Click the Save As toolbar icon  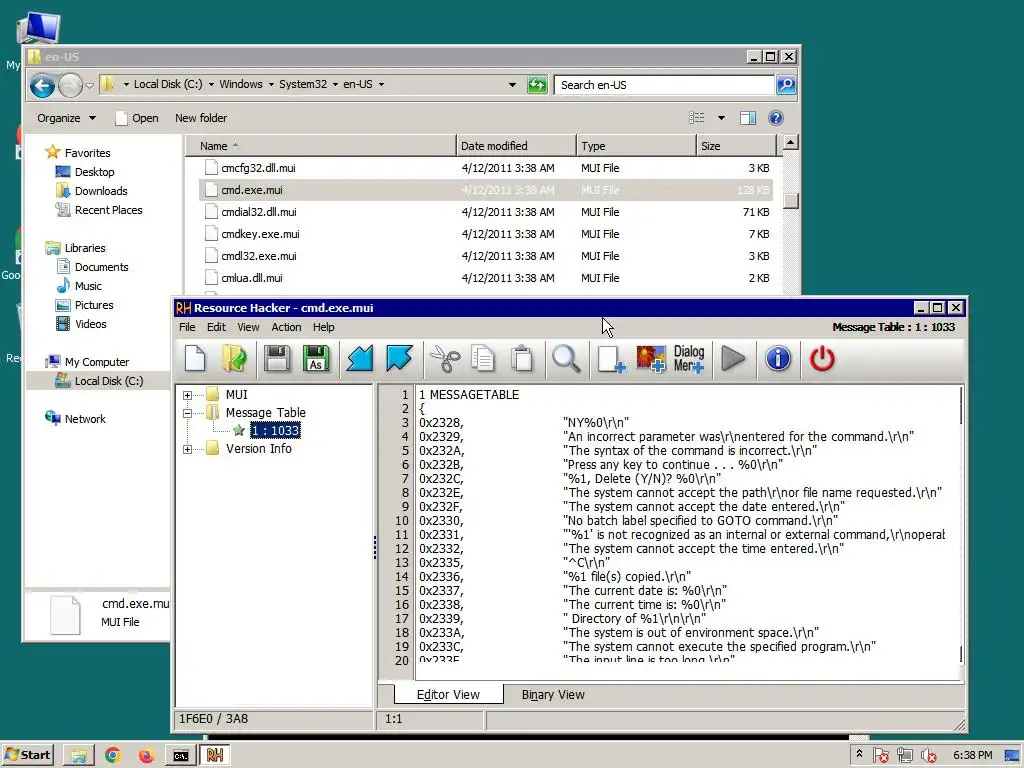(x=316, y=359)
